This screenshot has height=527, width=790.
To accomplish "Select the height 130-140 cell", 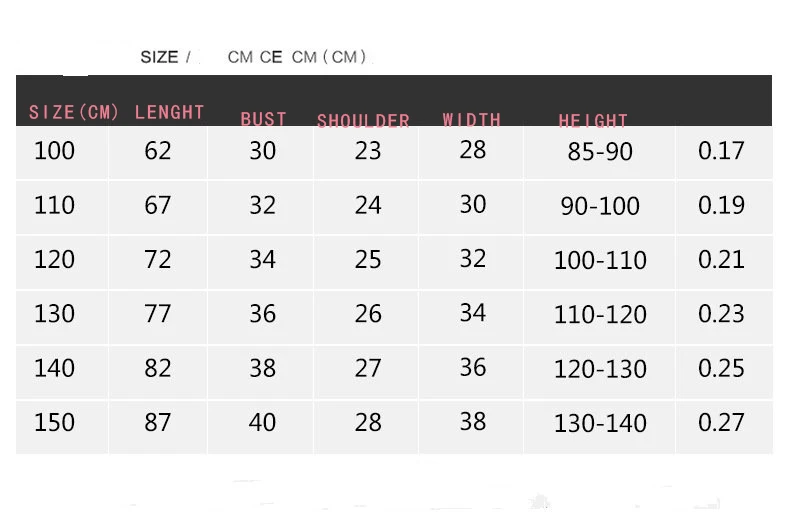I will (600, 425).
